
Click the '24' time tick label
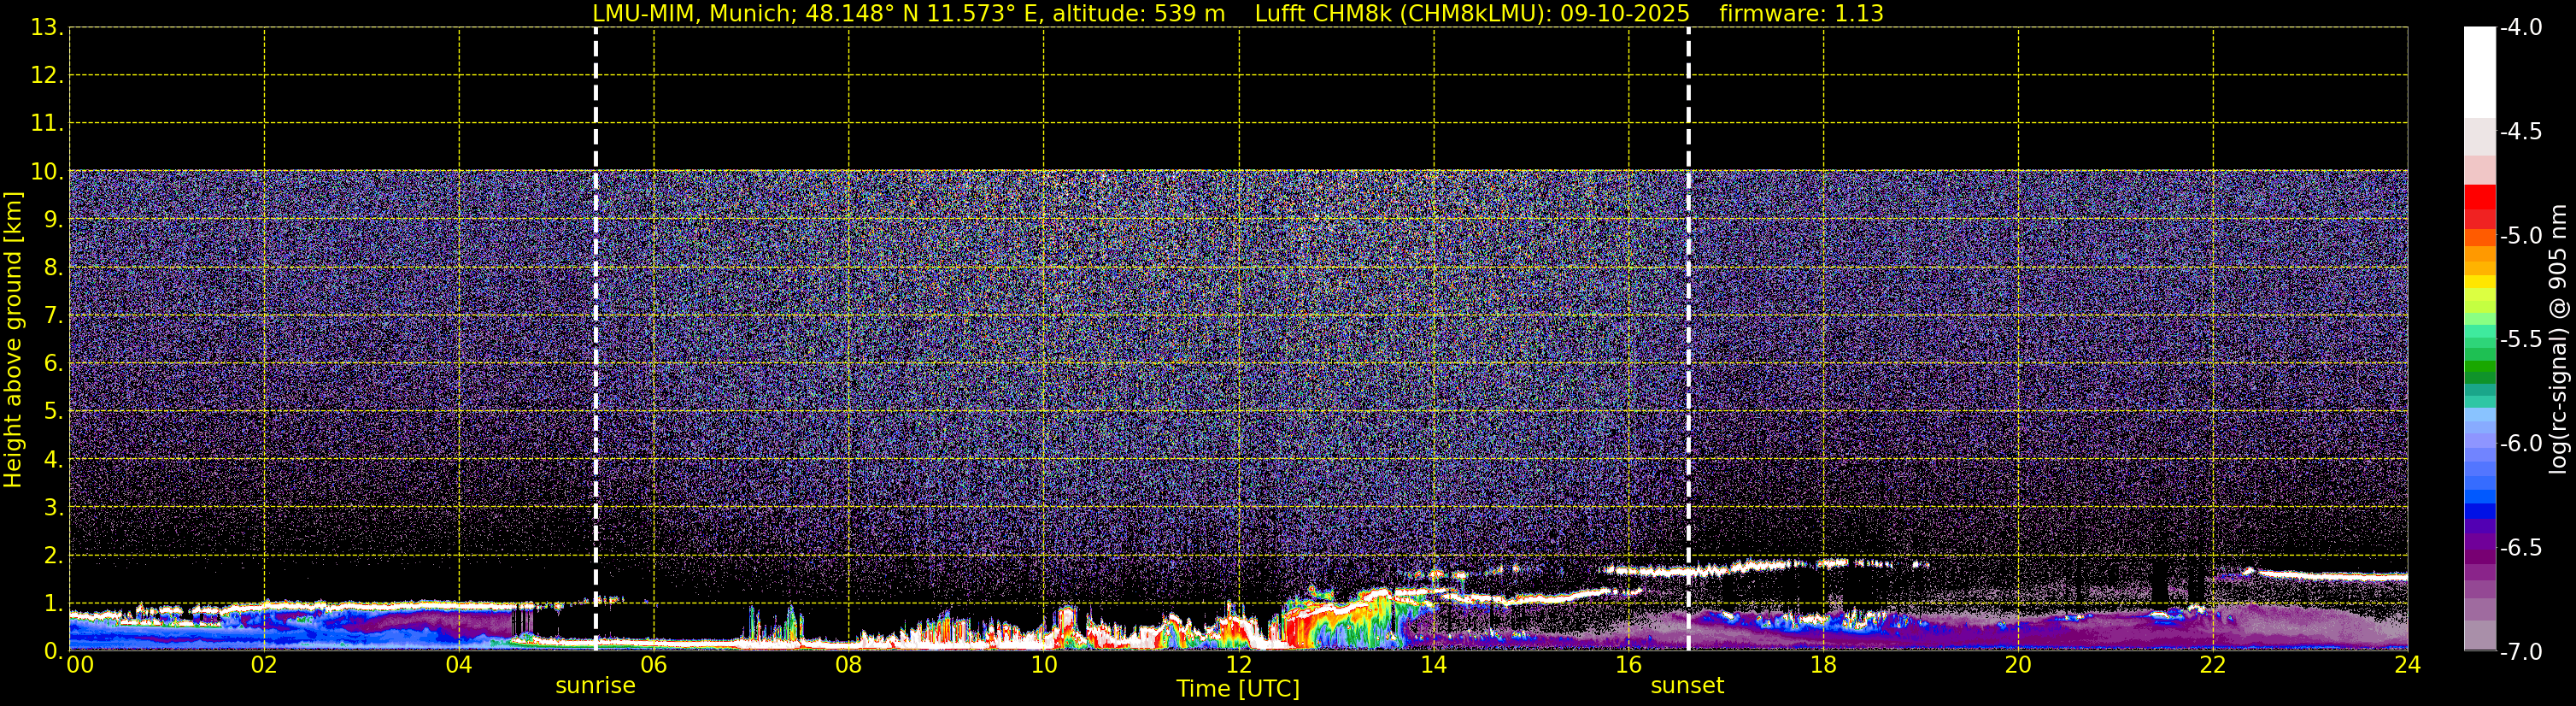2408,665
